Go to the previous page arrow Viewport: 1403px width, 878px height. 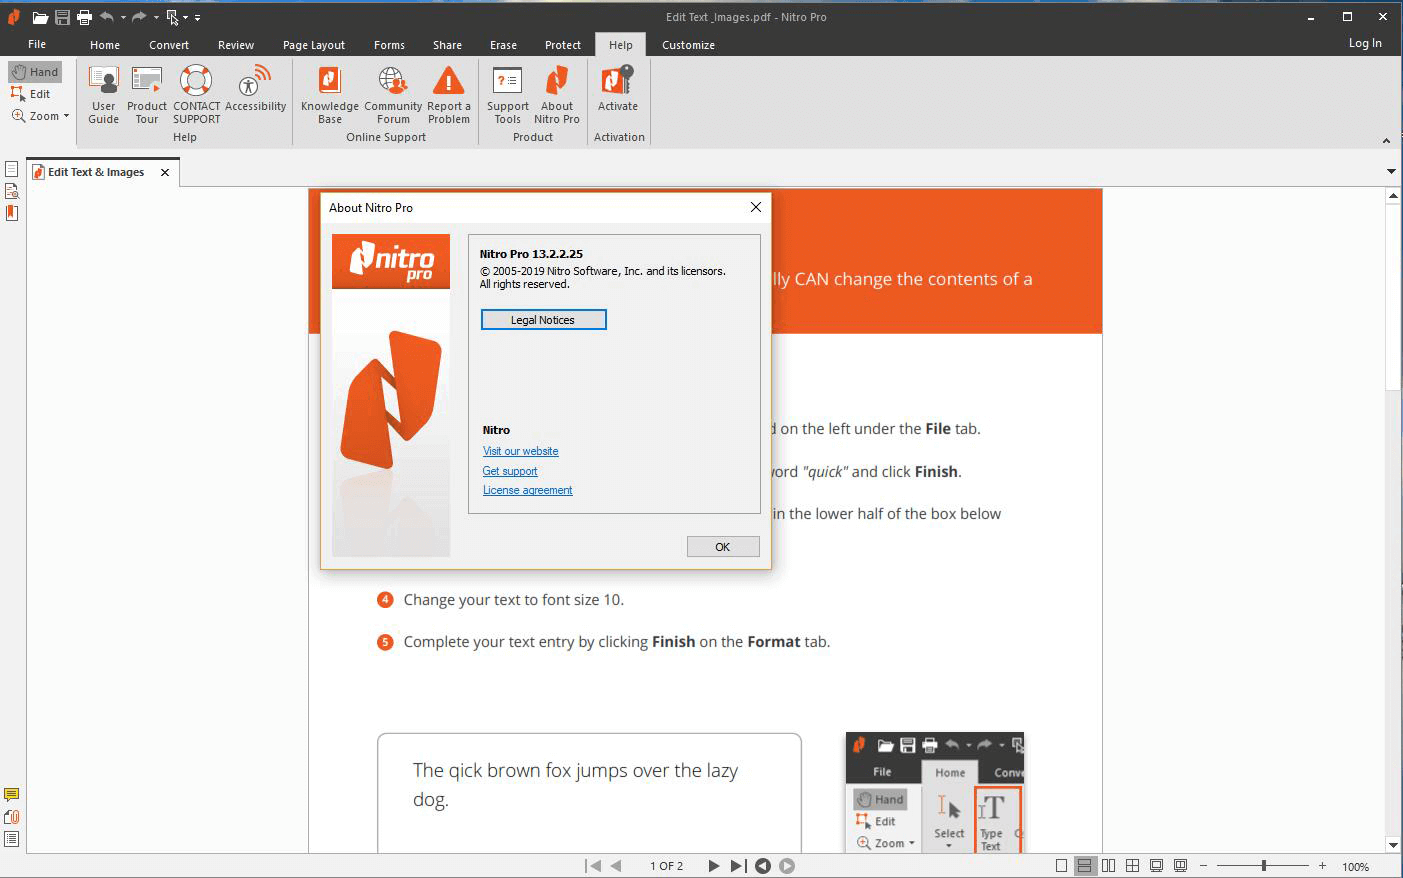point(616,866)
